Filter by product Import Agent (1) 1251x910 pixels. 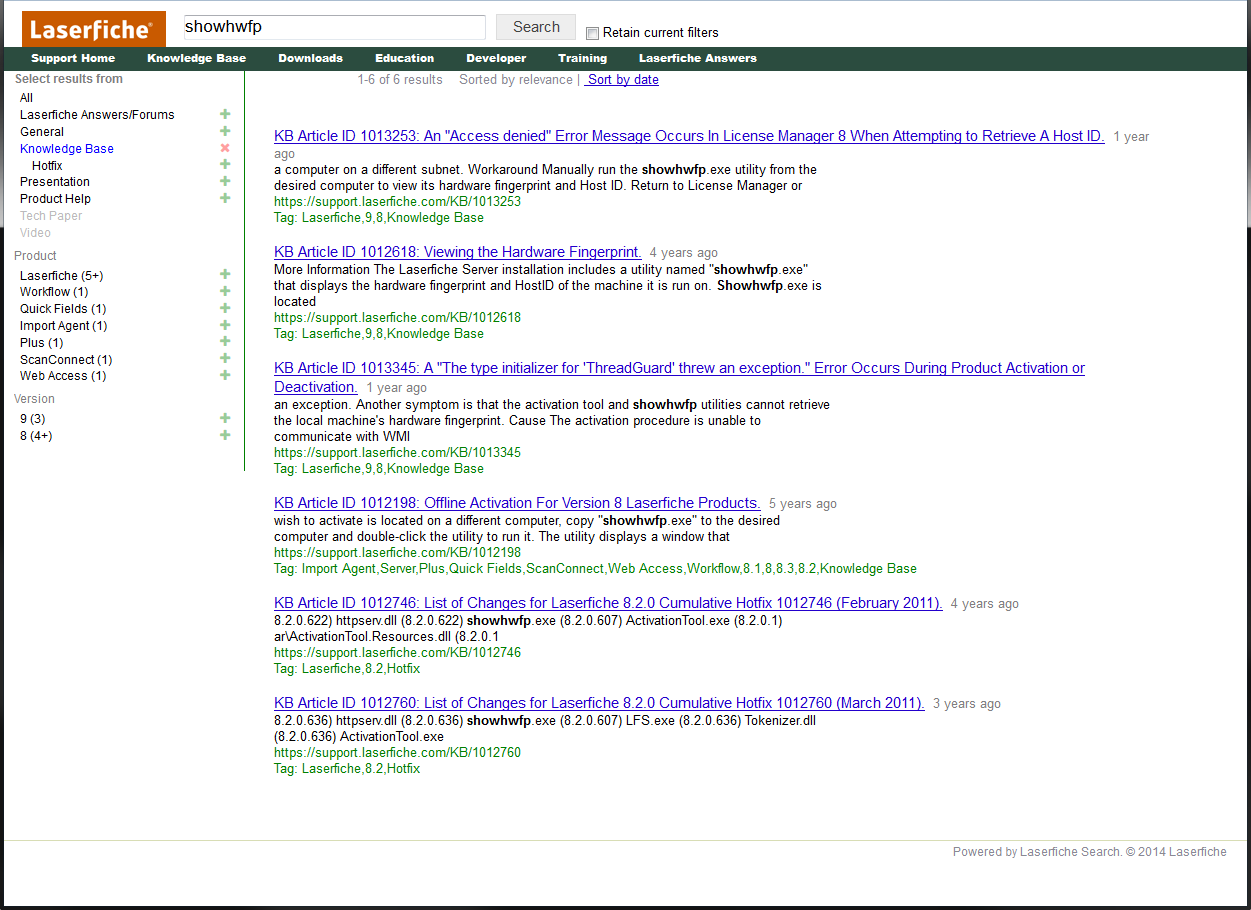click(63, 326)
